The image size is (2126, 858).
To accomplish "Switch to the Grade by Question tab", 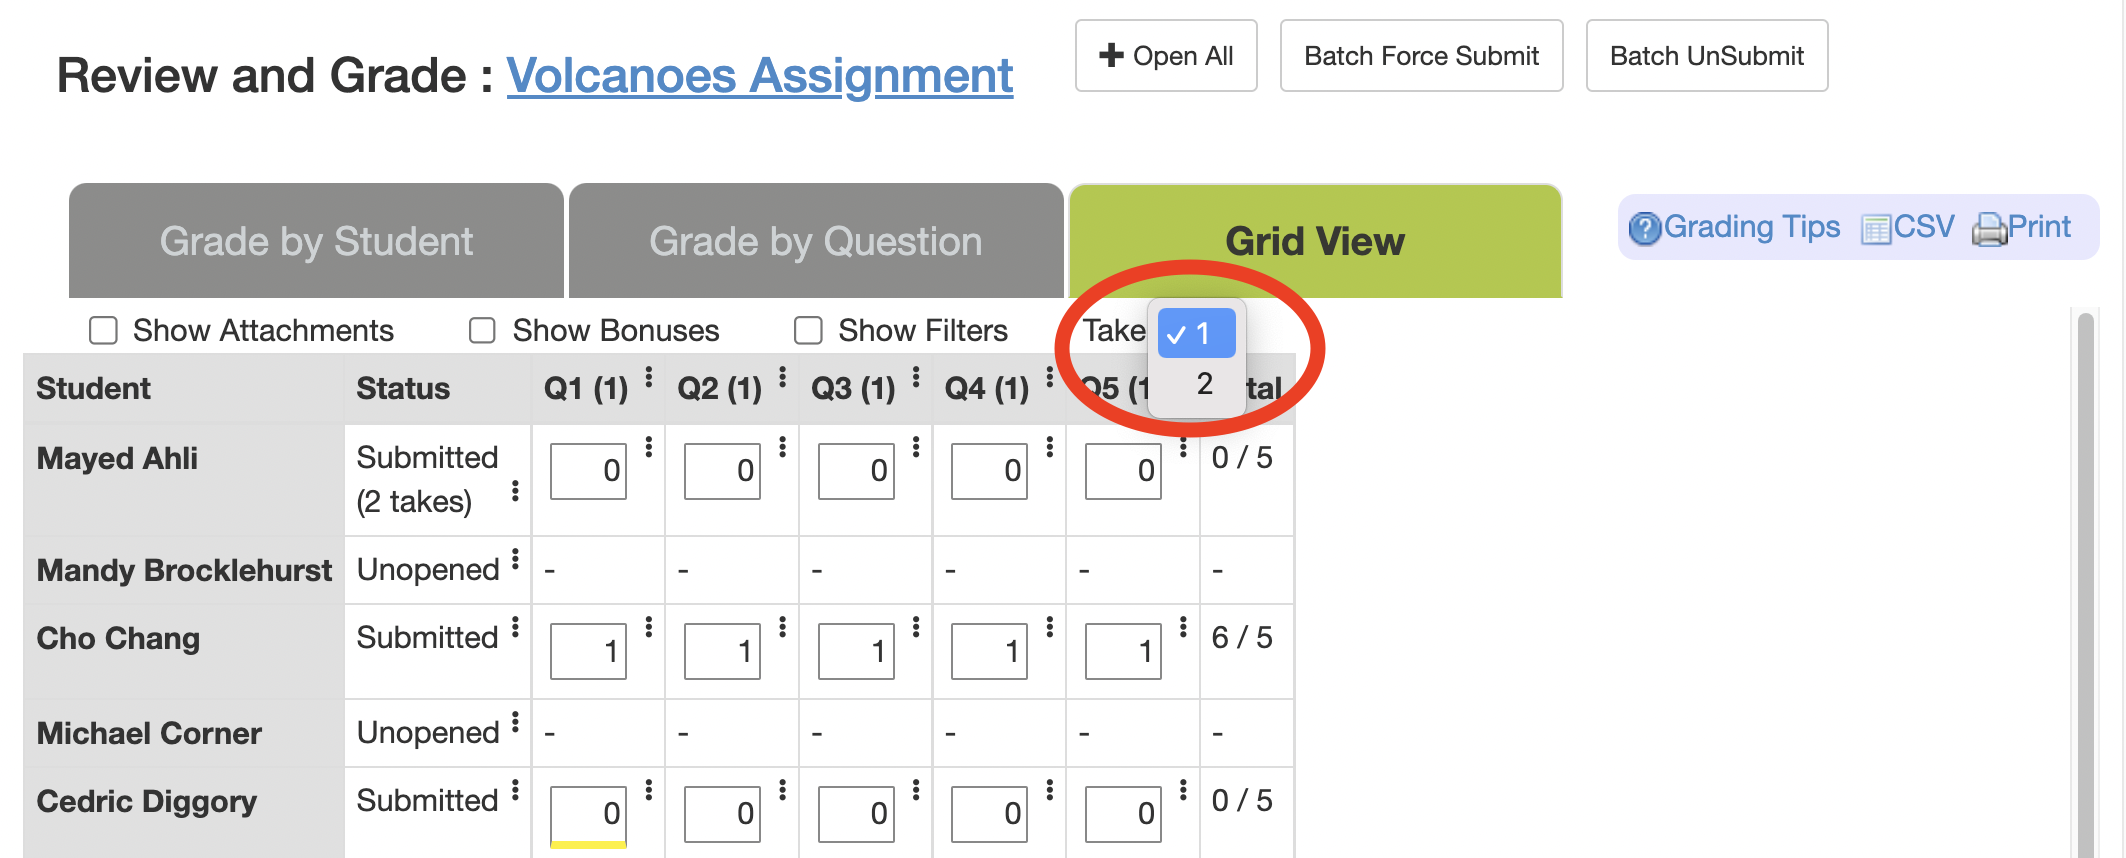I will (x=815, y=241).
